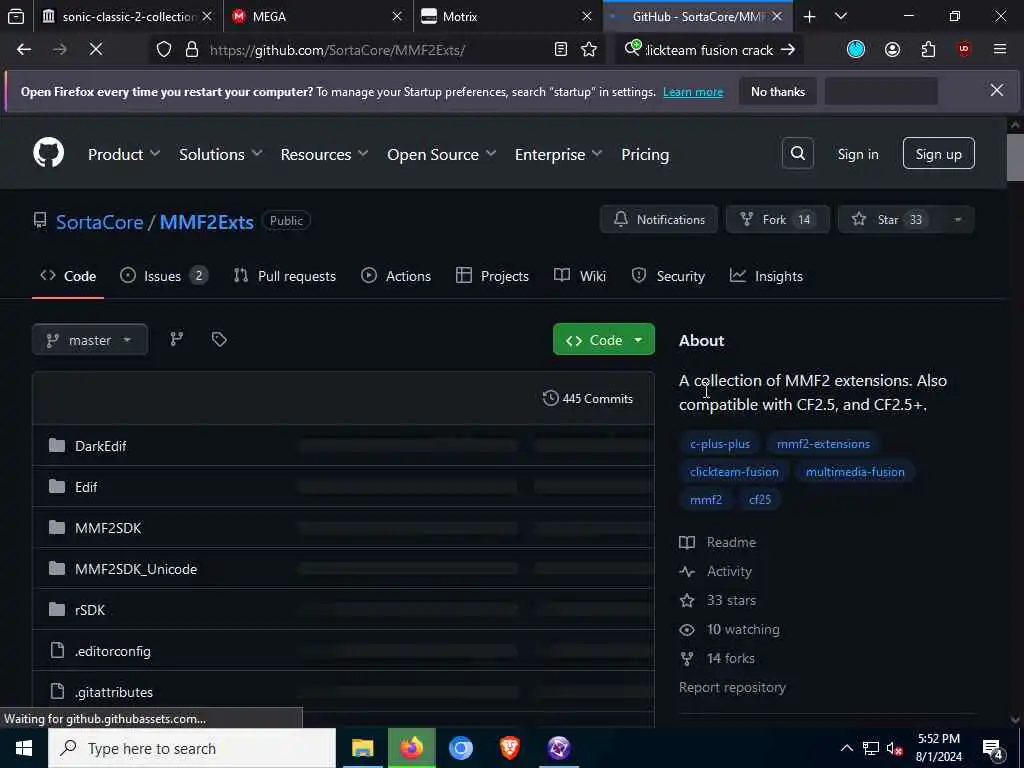Click the Sign up button

(938, 153)
